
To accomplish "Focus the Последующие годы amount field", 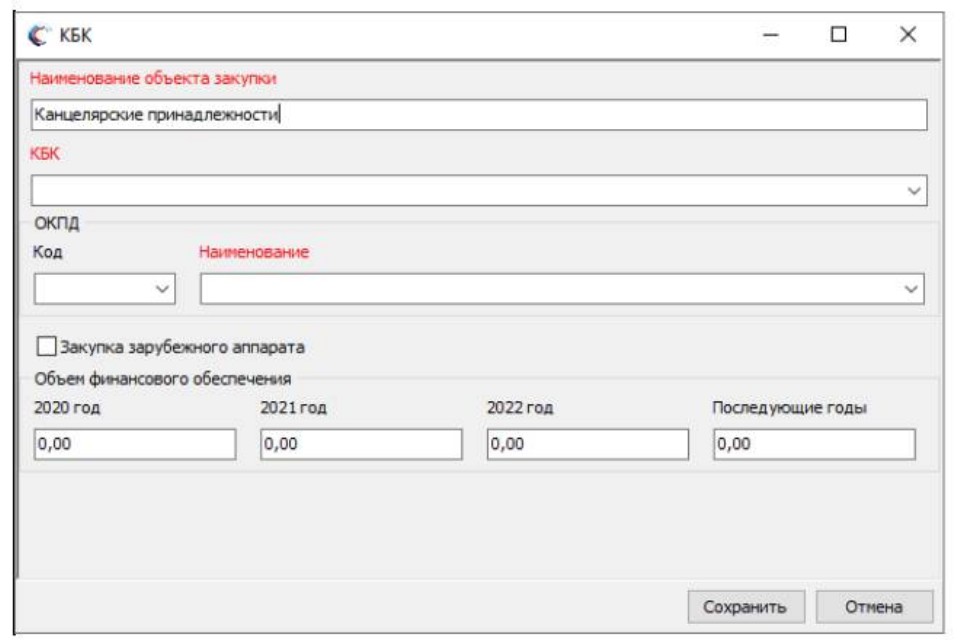I will coord(814,445).
